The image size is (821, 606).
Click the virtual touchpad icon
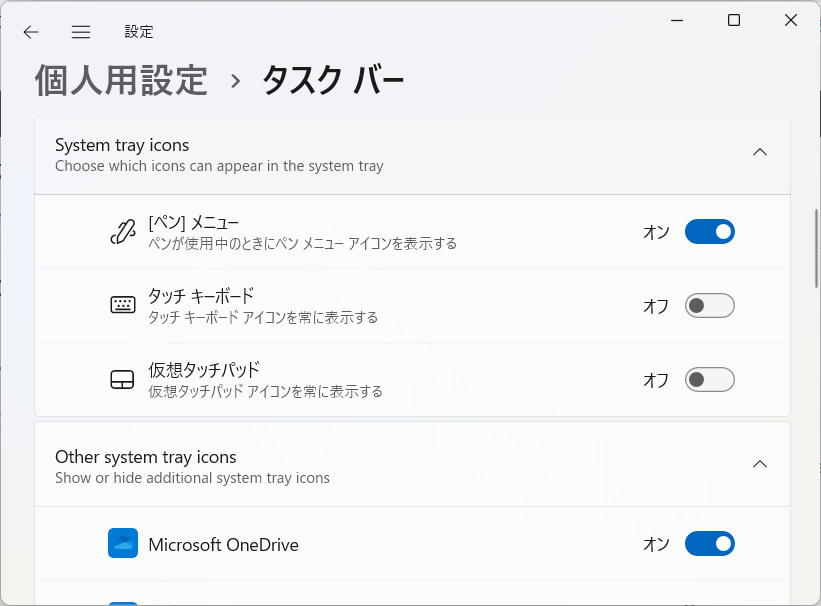coord(123,379)
